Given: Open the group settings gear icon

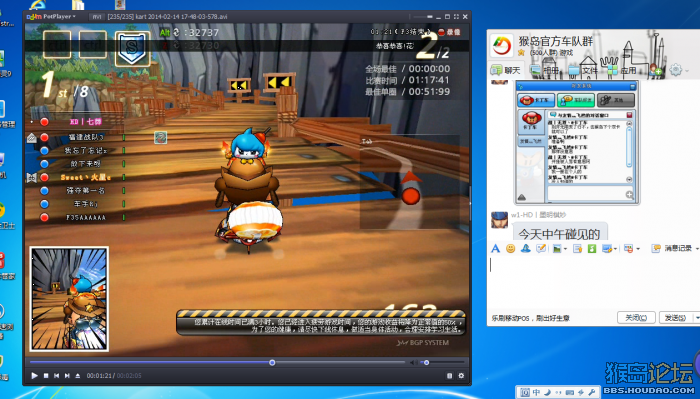Looking at the screenshot, I should tap(675, 70).
